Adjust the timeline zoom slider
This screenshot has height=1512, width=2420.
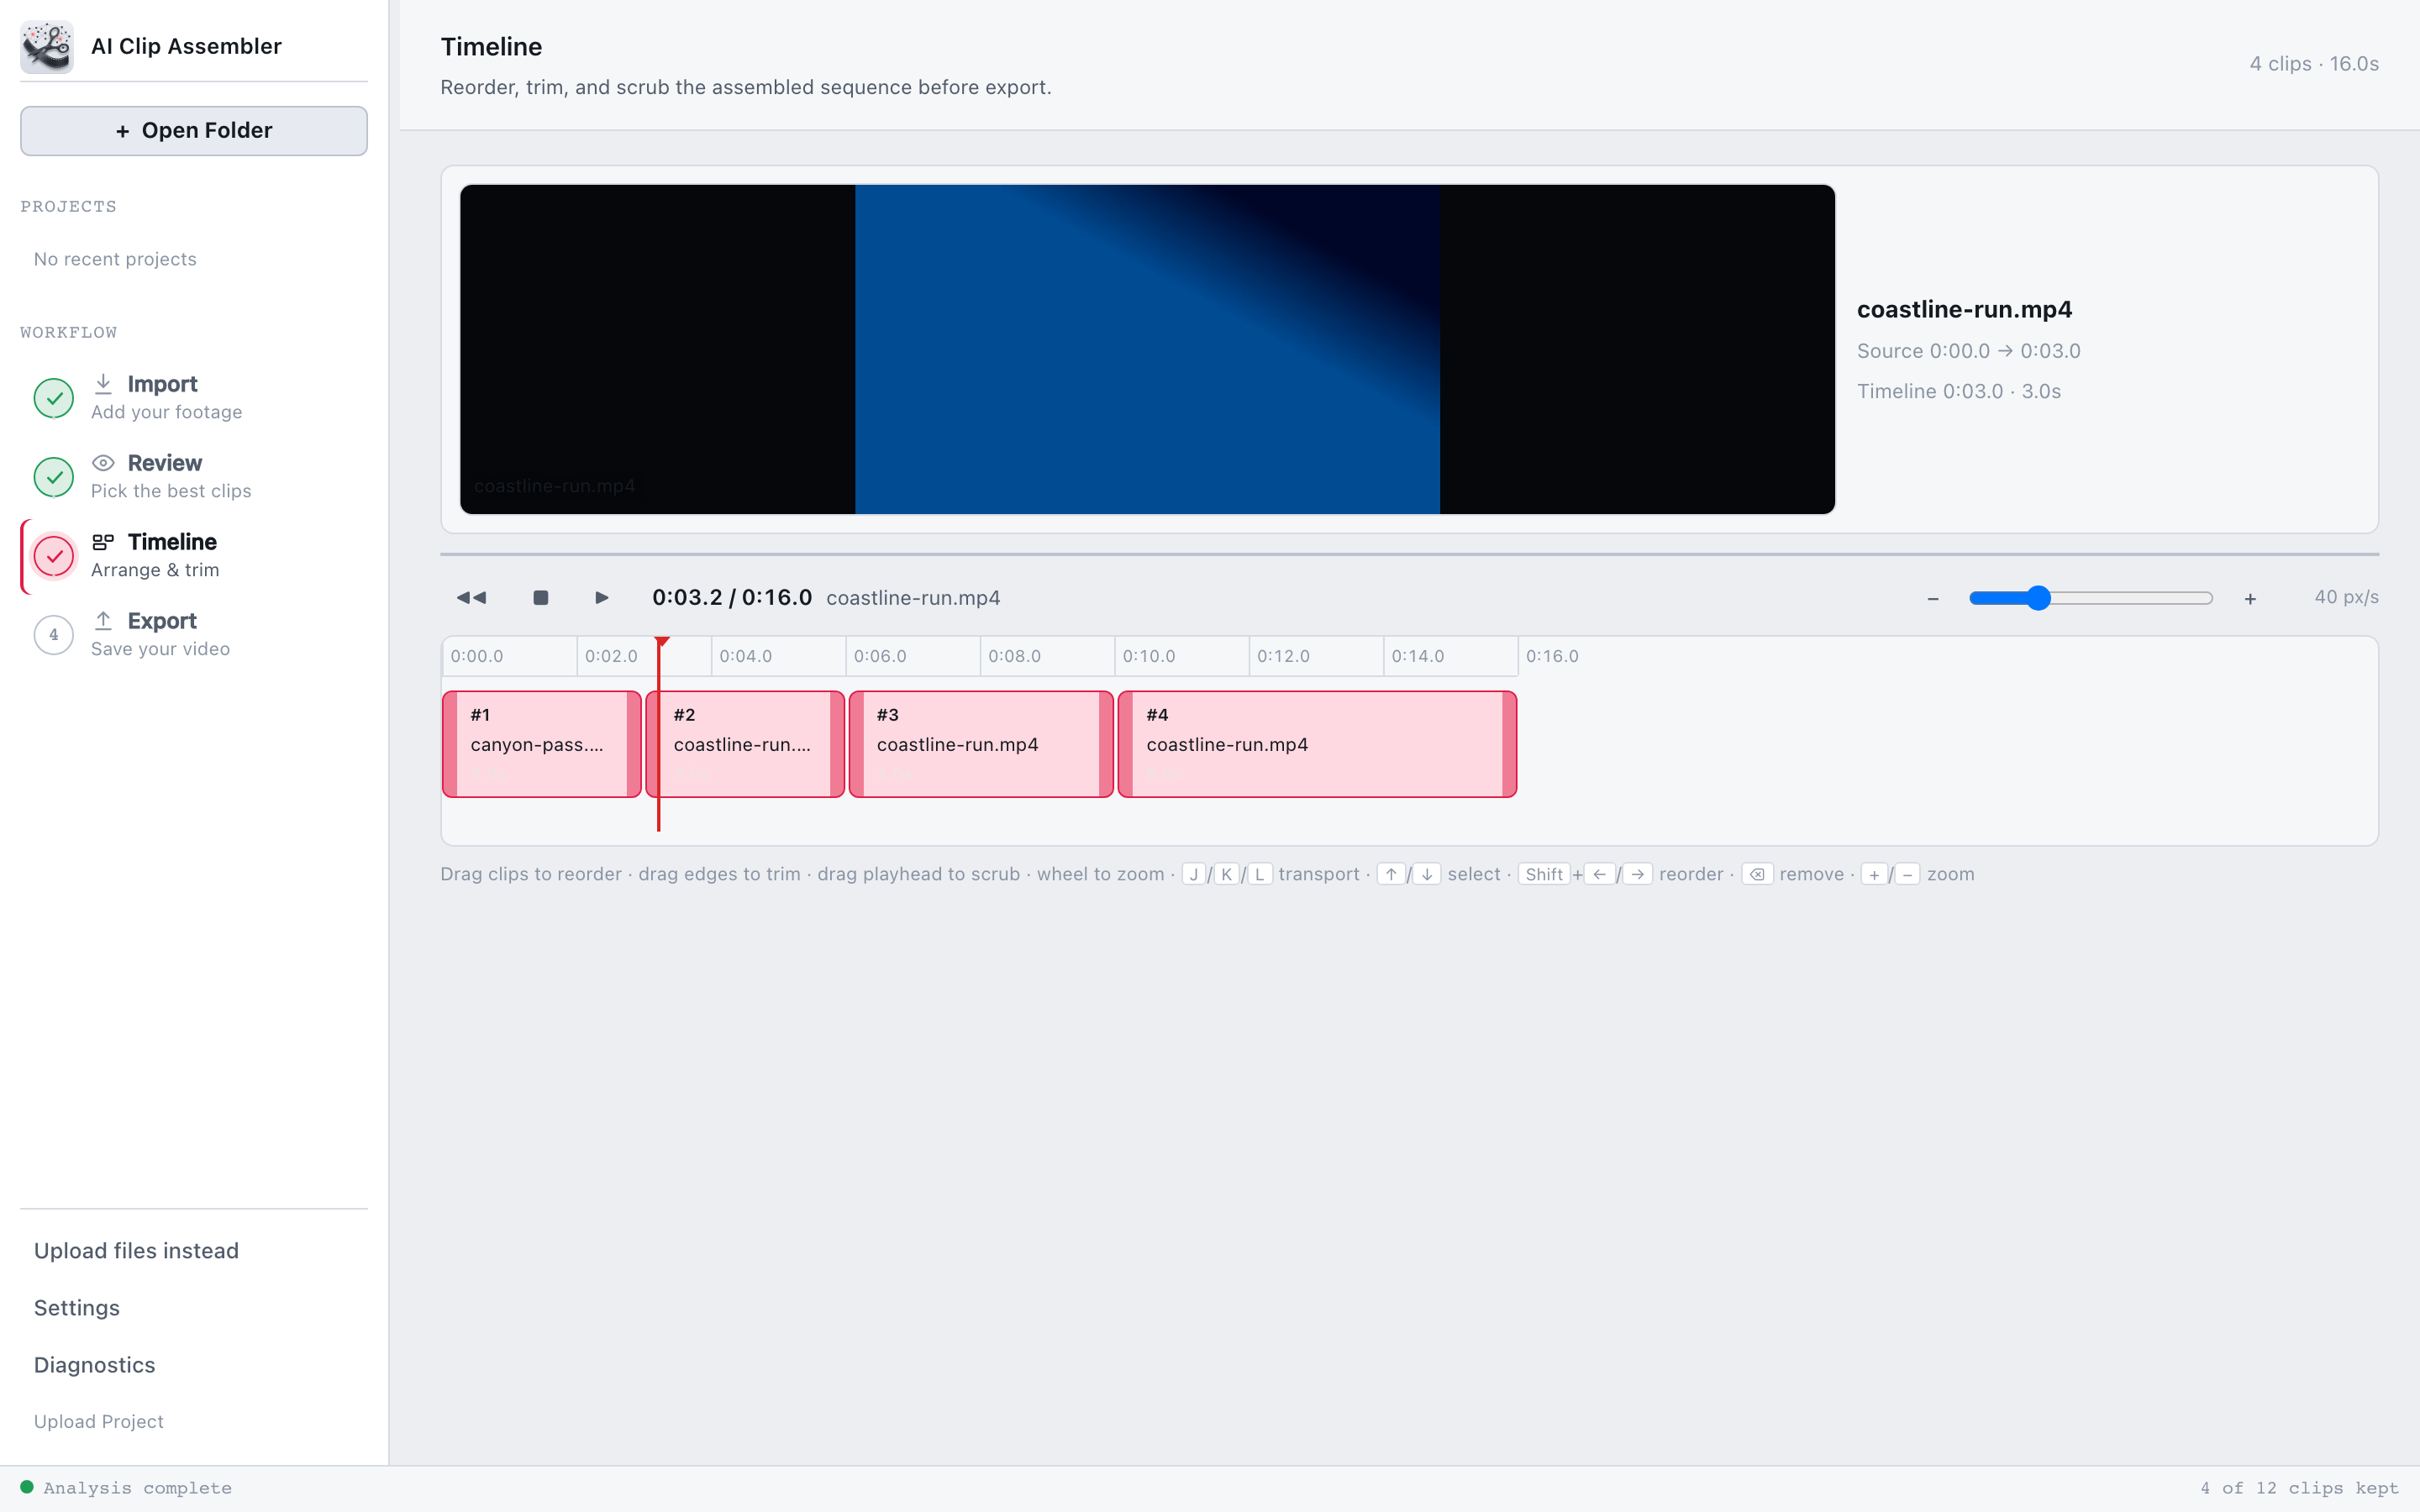click(x=2091, y=598)
